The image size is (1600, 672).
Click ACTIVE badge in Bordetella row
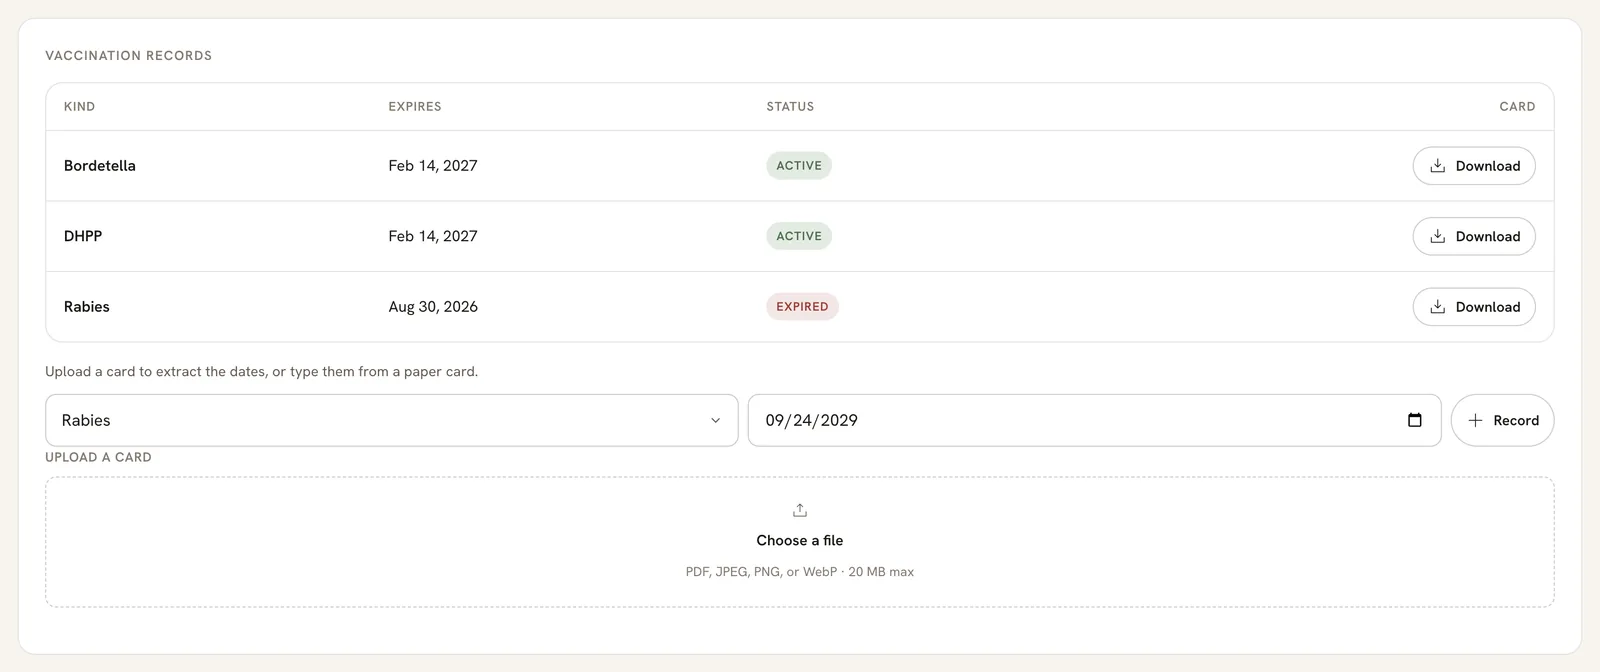799,166
